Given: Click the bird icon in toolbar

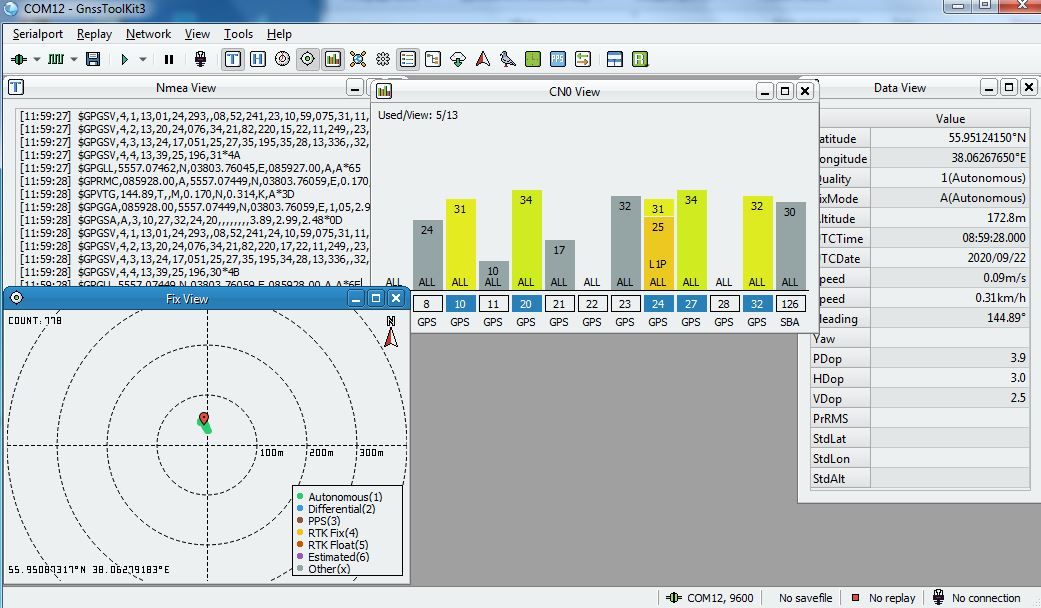Looking at the screenshot, I should 508,60.
